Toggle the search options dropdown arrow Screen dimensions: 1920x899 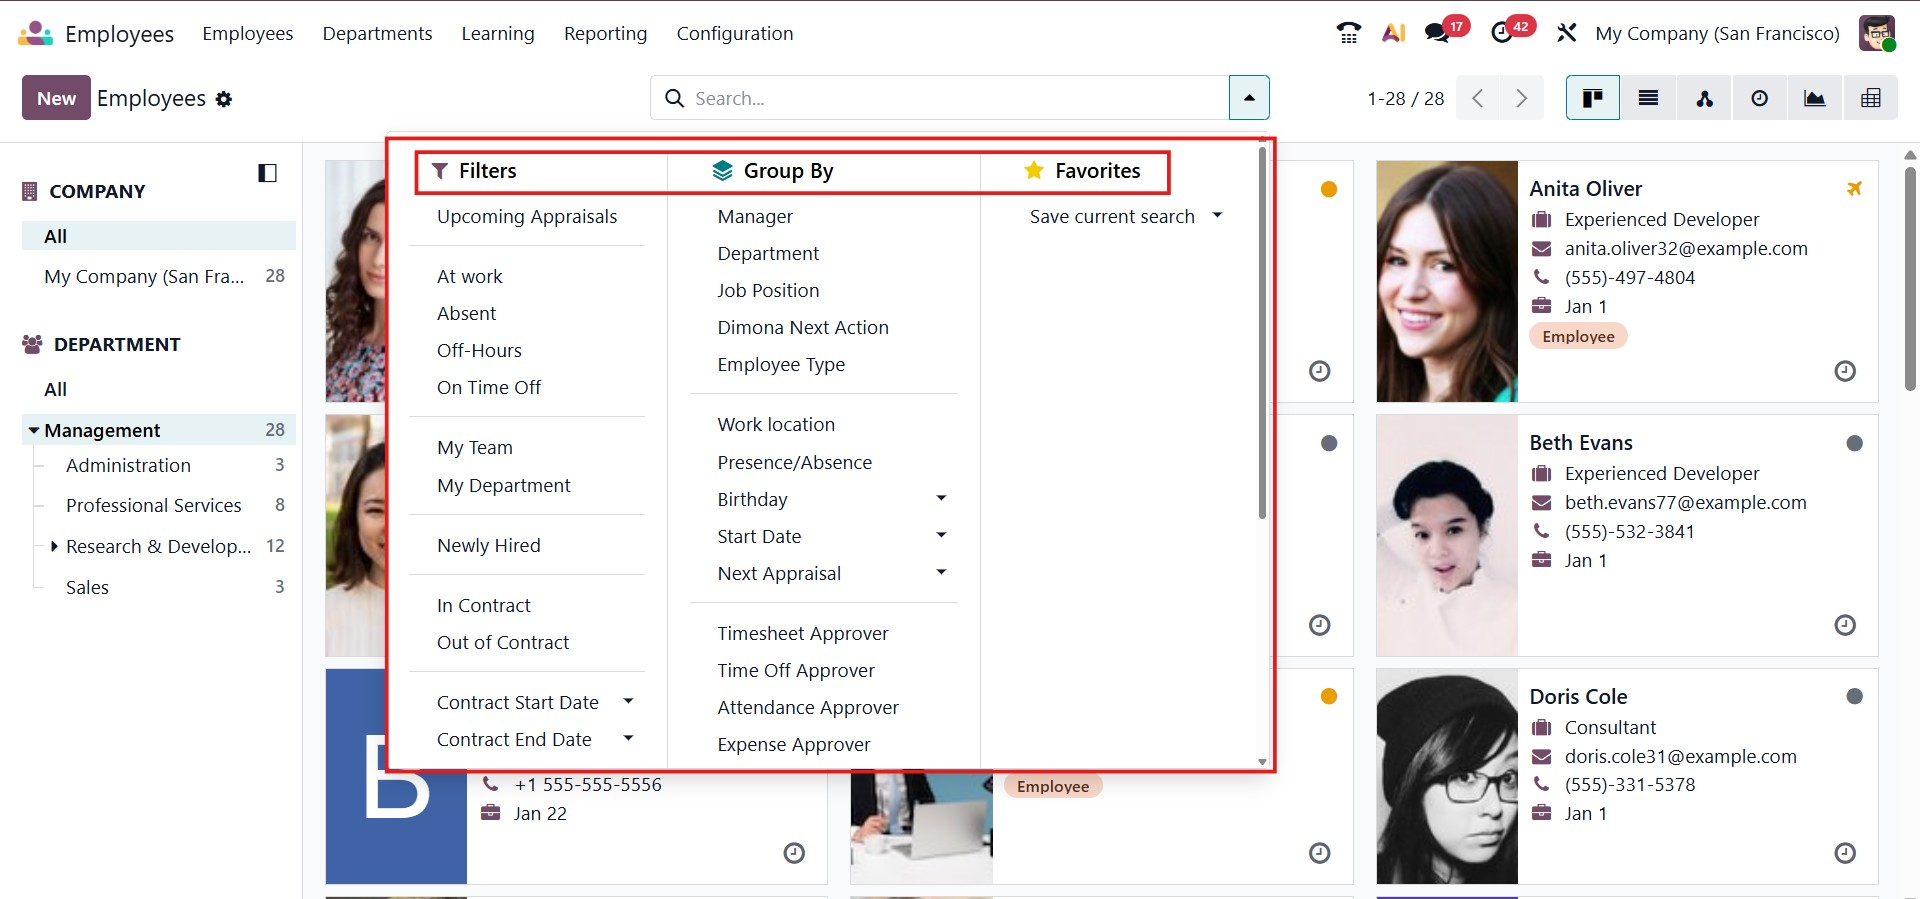tap(1249, 98)
